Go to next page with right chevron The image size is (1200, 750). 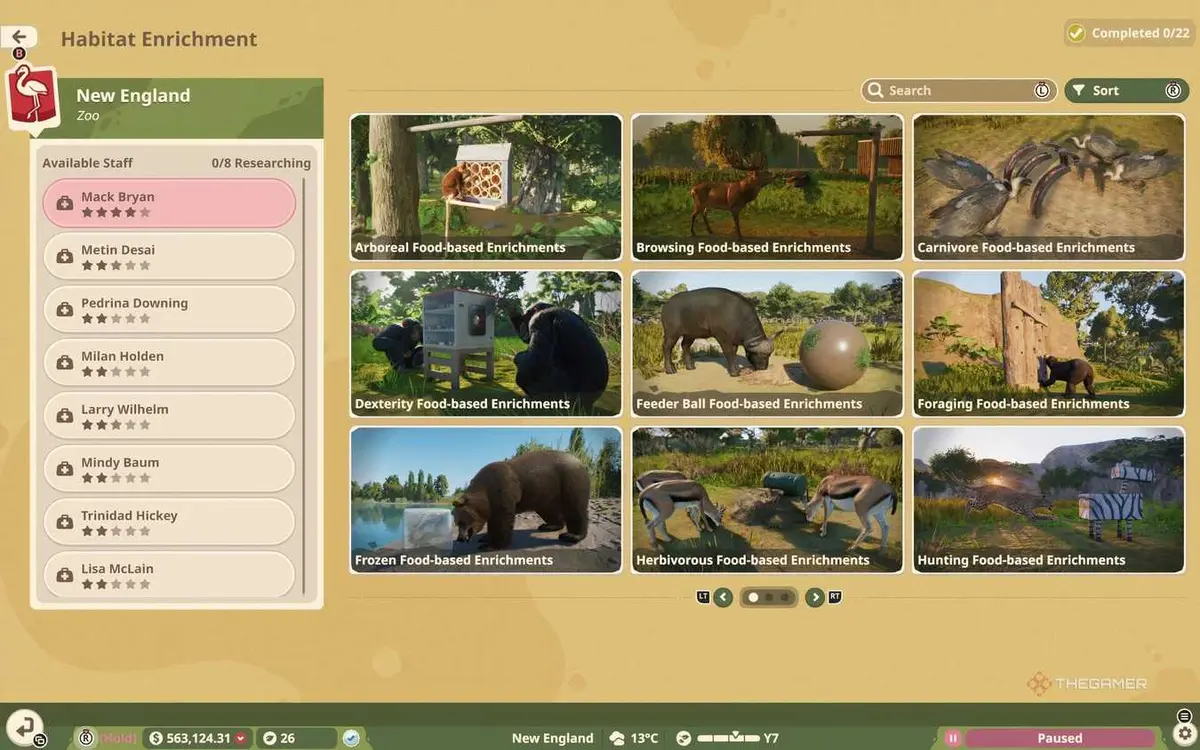pos(815,597)
